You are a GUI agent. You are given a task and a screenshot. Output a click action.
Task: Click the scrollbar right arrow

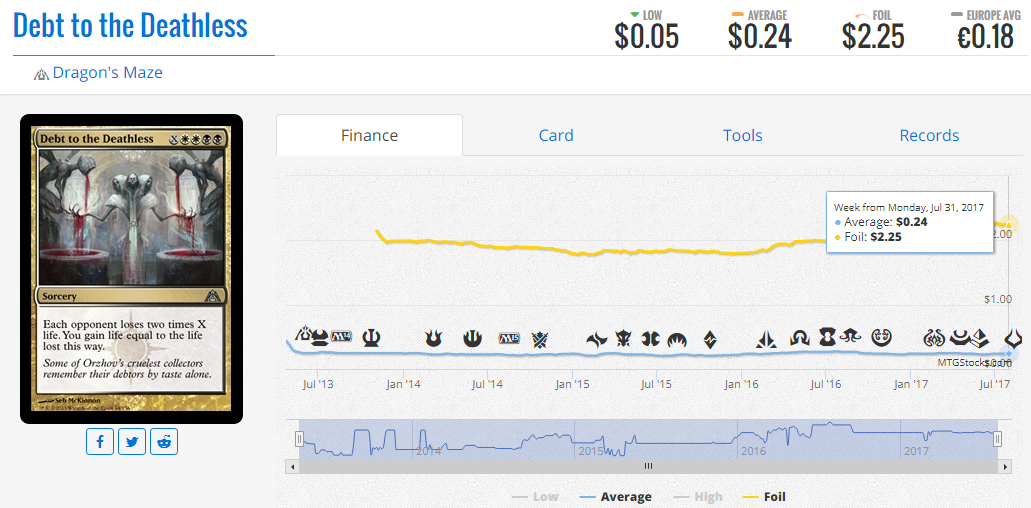(x=1005, y=466)
